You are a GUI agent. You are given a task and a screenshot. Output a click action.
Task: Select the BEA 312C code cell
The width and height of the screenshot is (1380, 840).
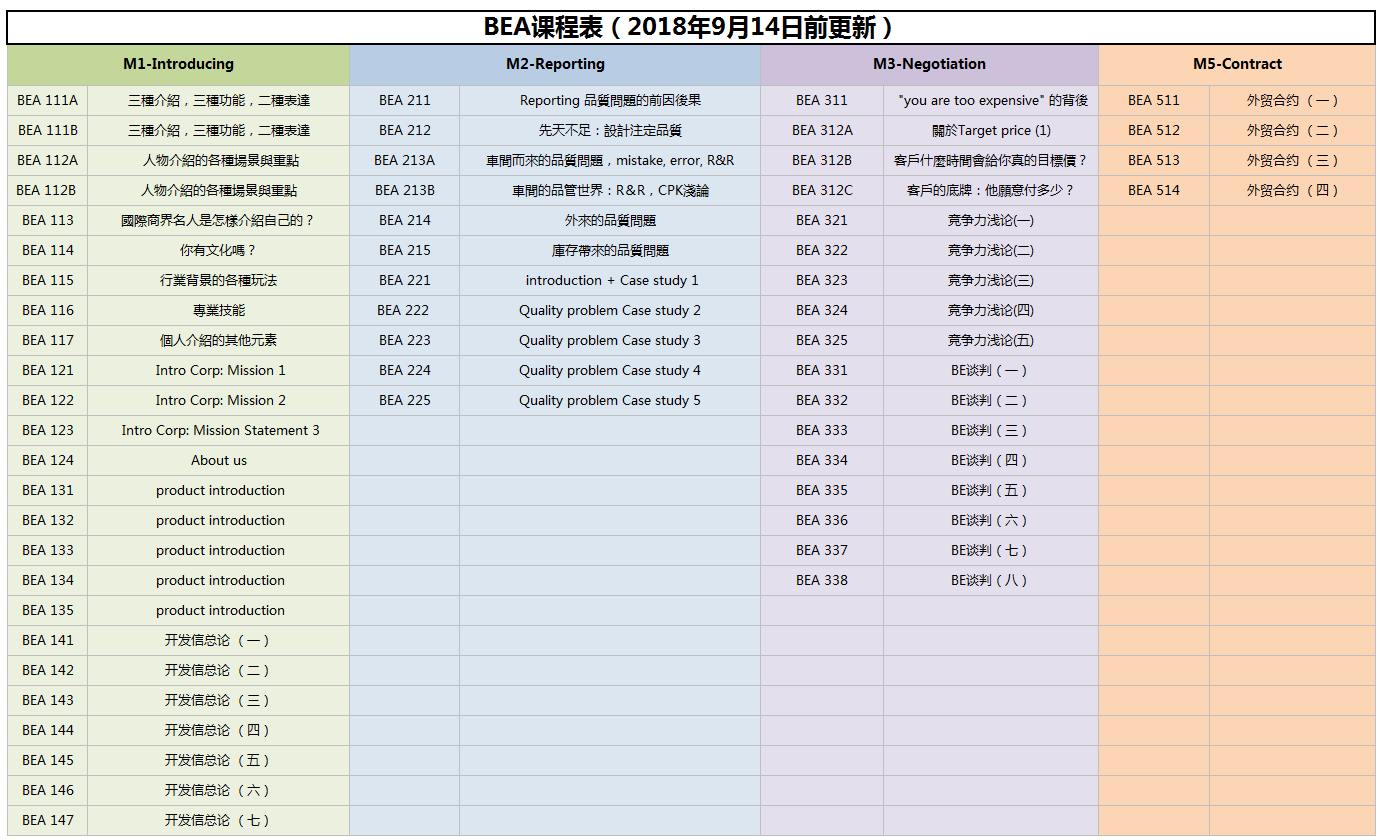(822, 190)
